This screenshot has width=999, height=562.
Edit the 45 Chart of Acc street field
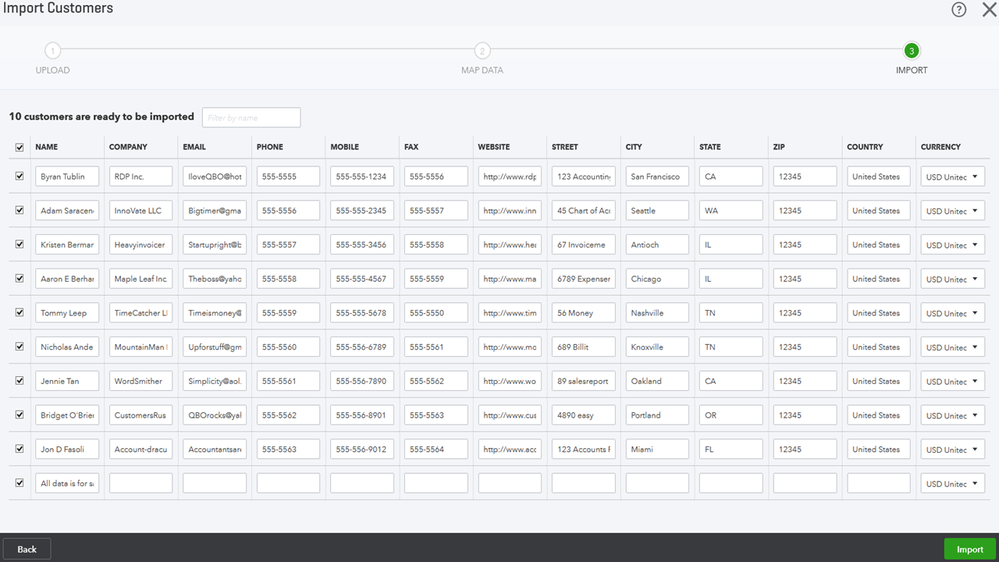(584, 211)
